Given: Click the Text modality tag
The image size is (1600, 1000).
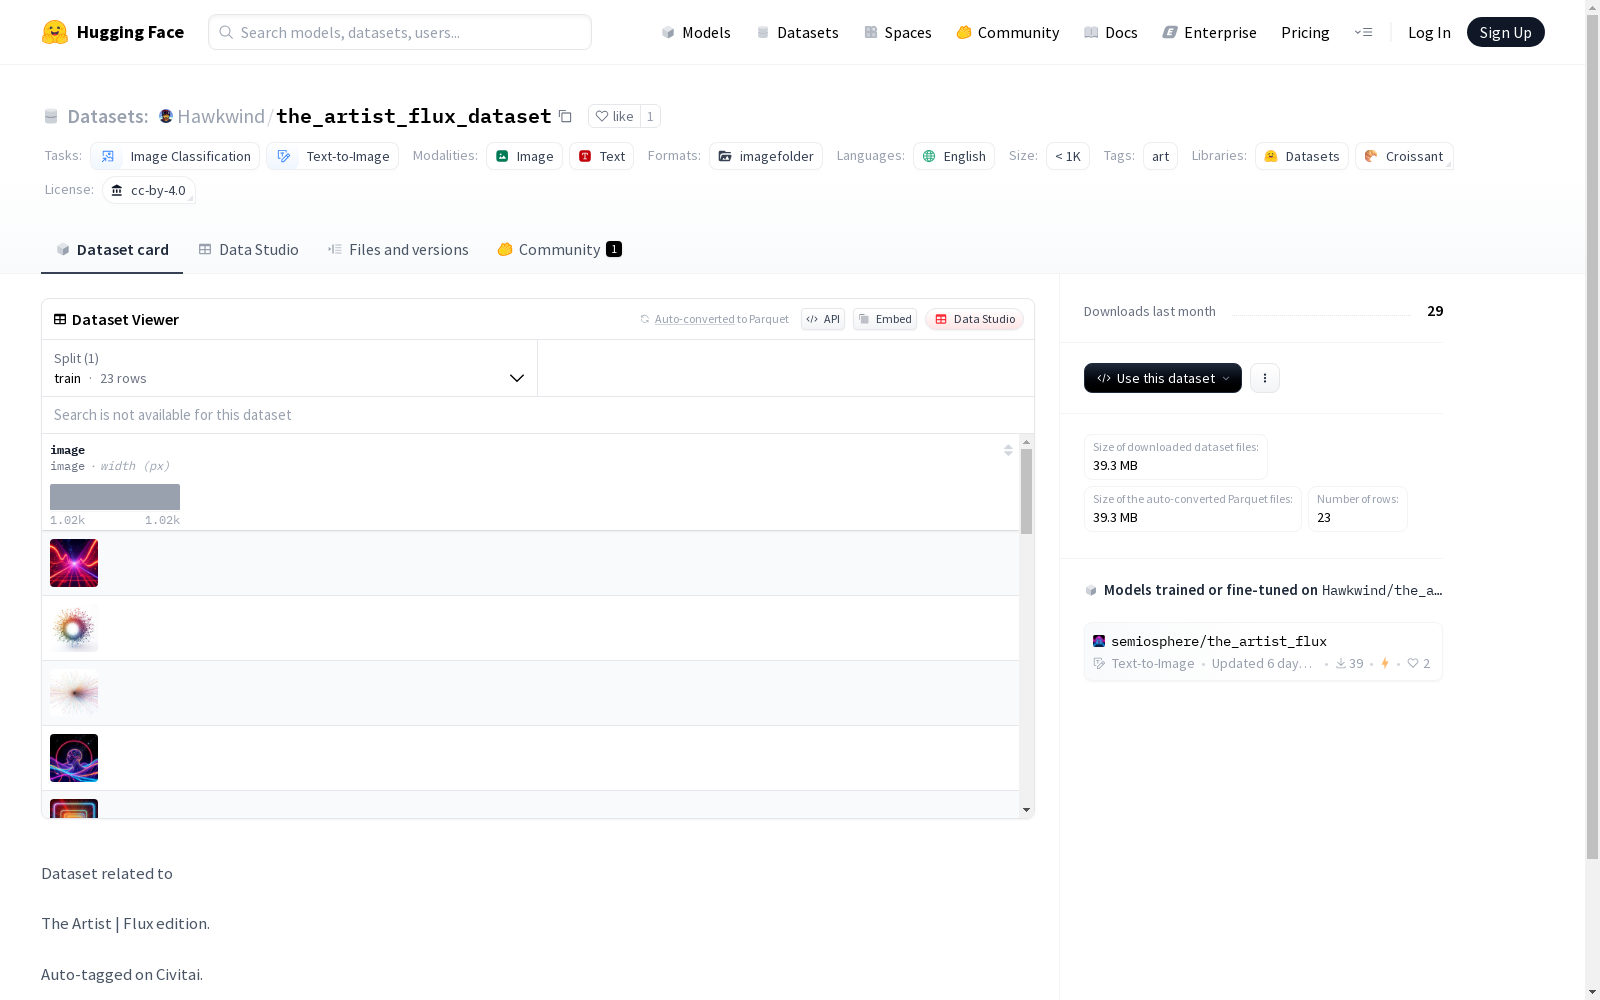Looking at the screenshot, I should click(x=601, y=156).
